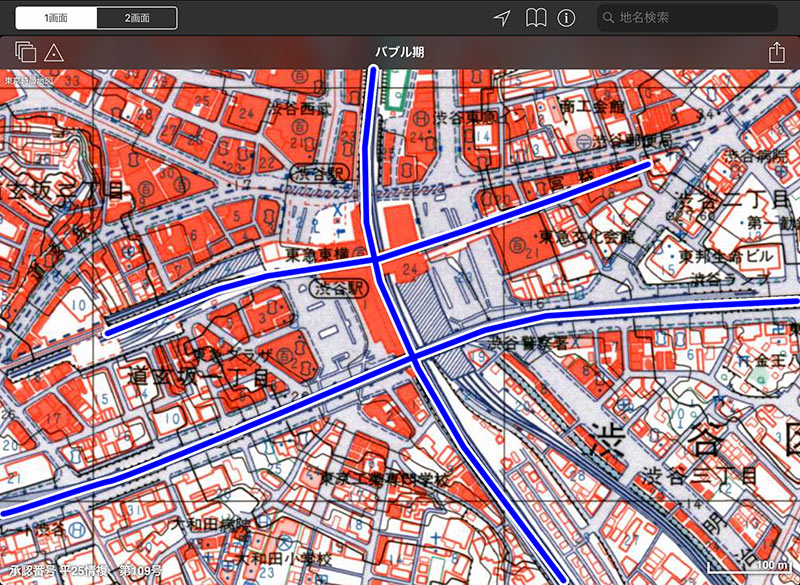Open the map layers stack icon

coord(26,52)
